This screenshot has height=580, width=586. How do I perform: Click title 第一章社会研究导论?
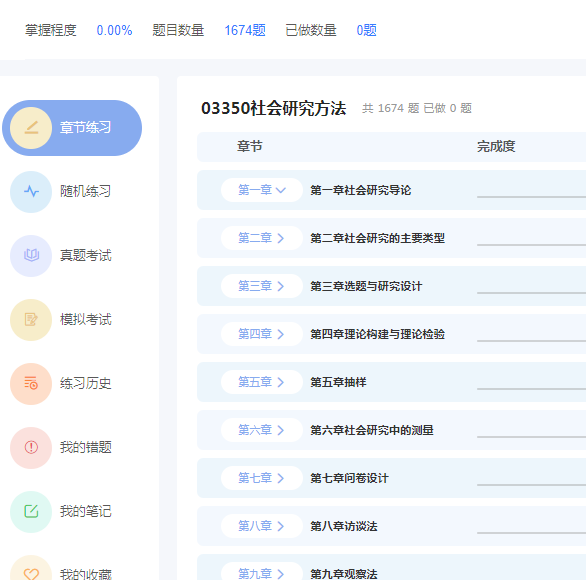[x=361, y=190]
